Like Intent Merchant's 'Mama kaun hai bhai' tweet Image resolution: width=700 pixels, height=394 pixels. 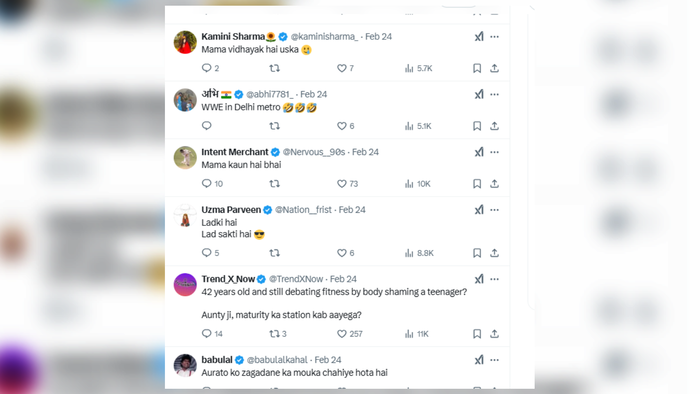tap(347, 184)
